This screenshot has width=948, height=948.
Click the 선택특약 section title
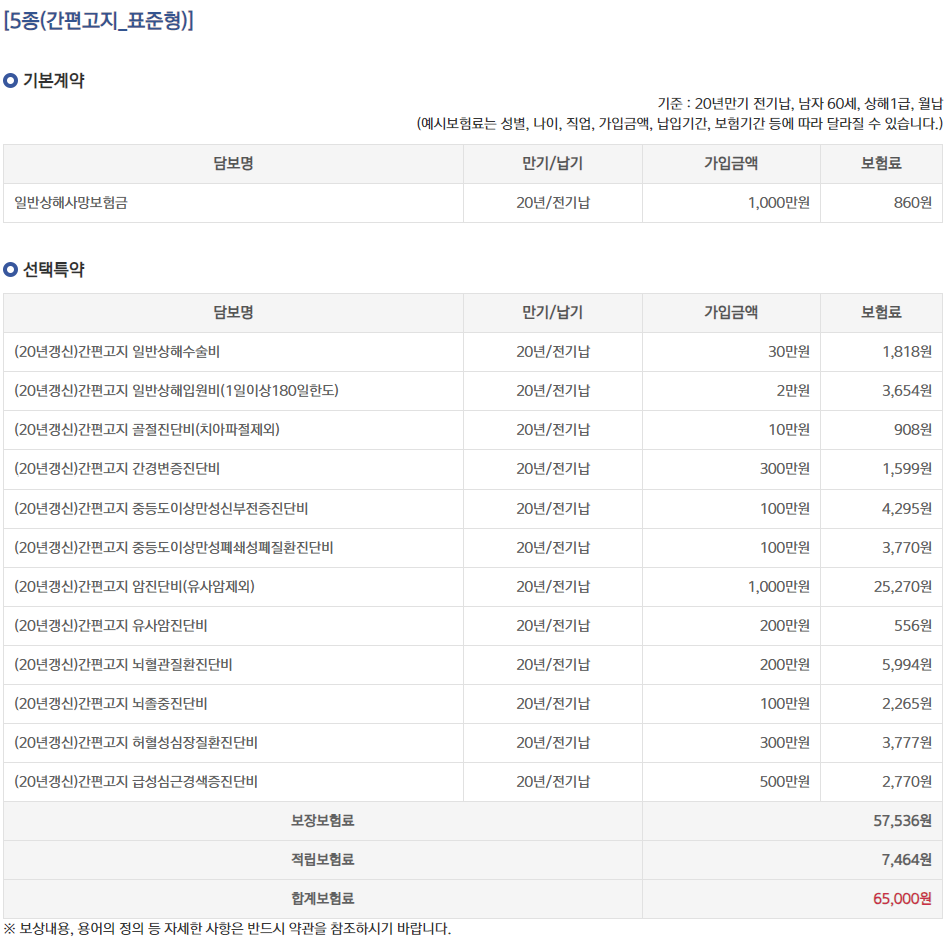tap(53, 270)
